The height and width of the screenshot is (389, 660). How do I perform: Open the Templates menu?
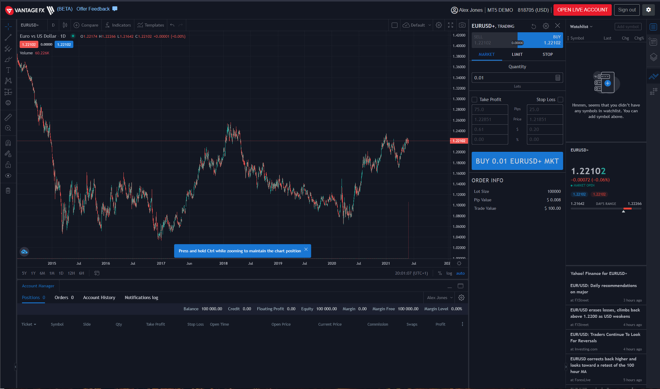pyautogui.click(x=151, y=25)
